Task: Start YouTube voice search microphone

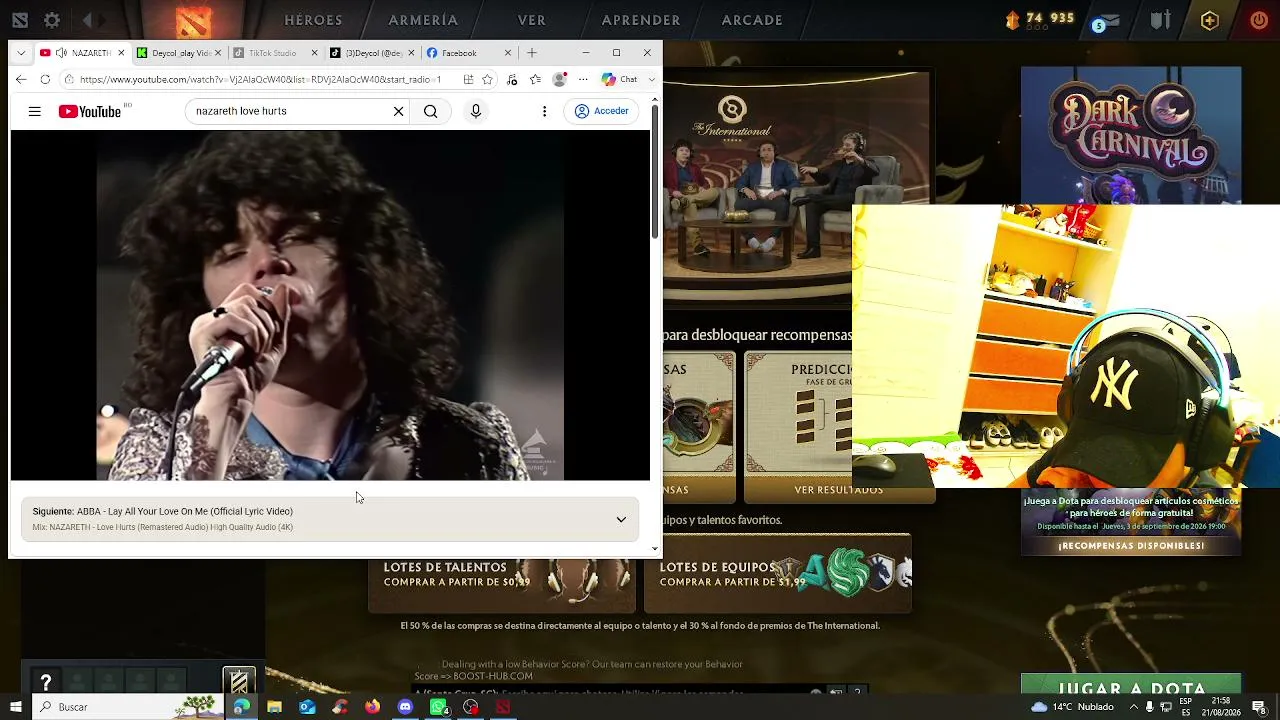Action: click(x=476, y=111)
